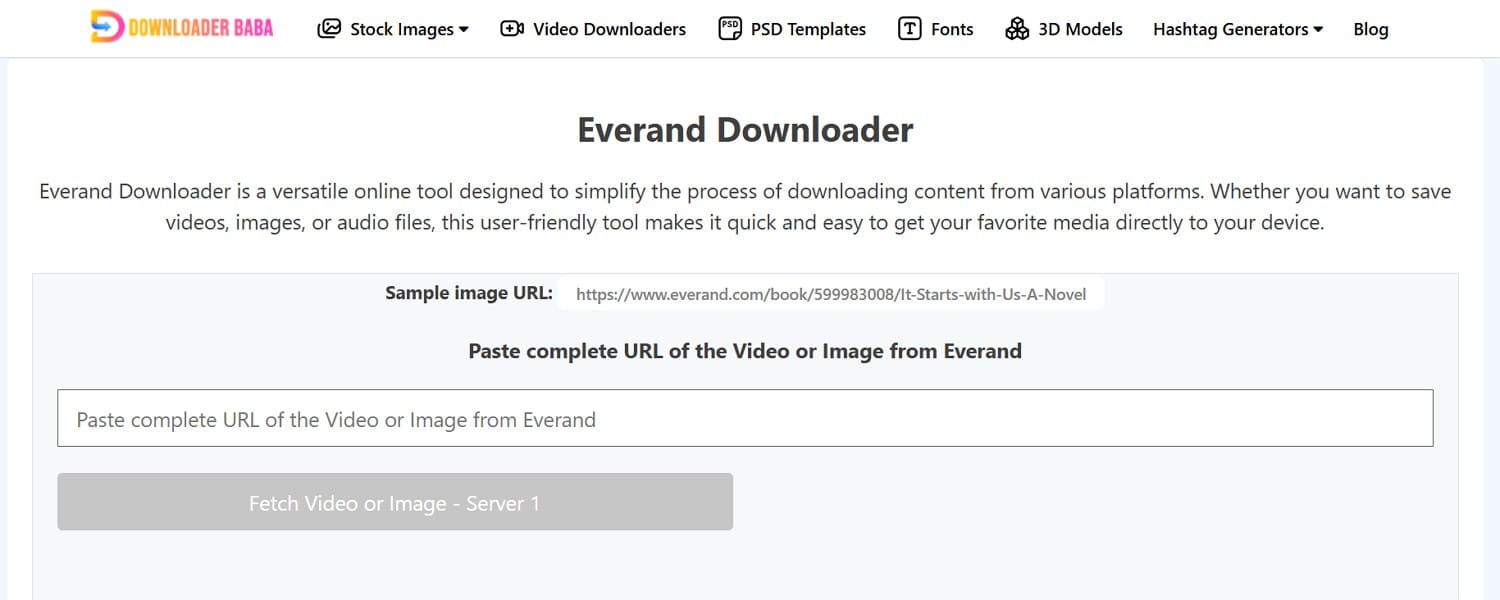Click the Sample image URL label
The width and height of the screenshot is (1500, 600).
[469, 293]
